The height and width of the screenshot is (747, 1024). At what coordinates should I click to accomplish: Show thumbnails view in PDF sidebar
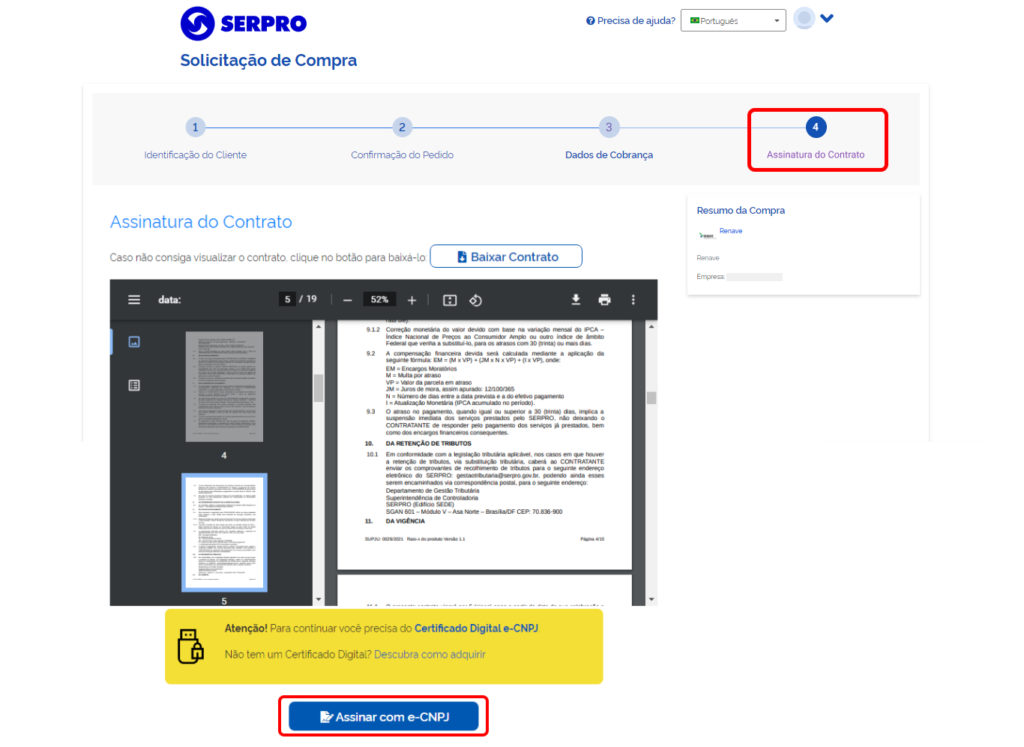(134, 342)
